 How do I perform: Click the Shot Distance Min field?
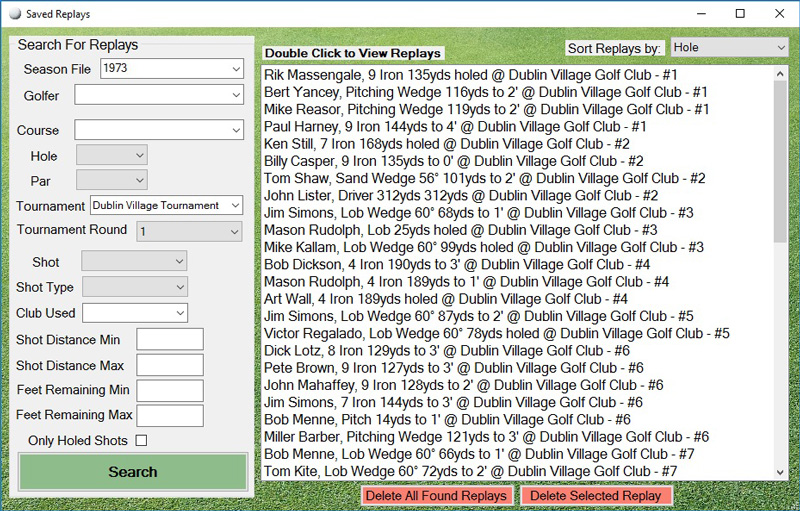pos(169,340)
